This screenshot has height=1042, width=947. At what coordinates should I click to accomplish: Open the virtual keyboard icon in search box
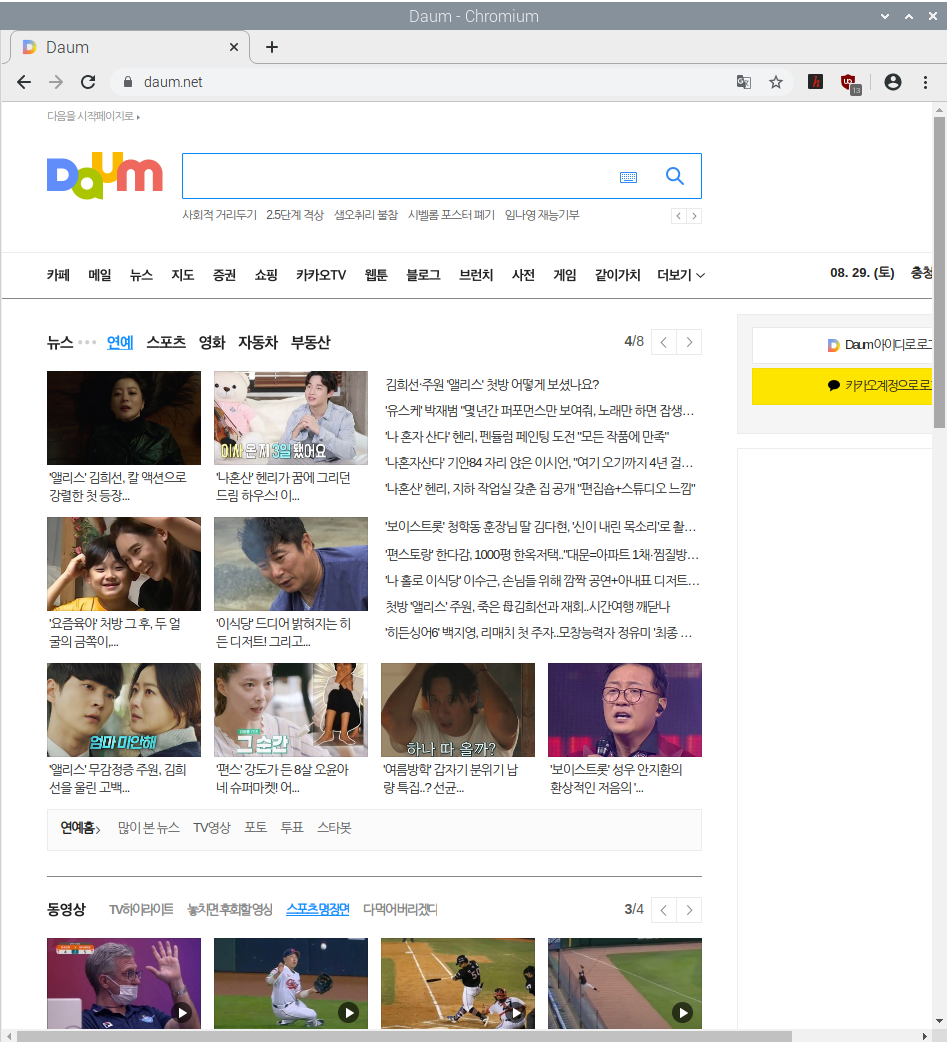(628, 177)
